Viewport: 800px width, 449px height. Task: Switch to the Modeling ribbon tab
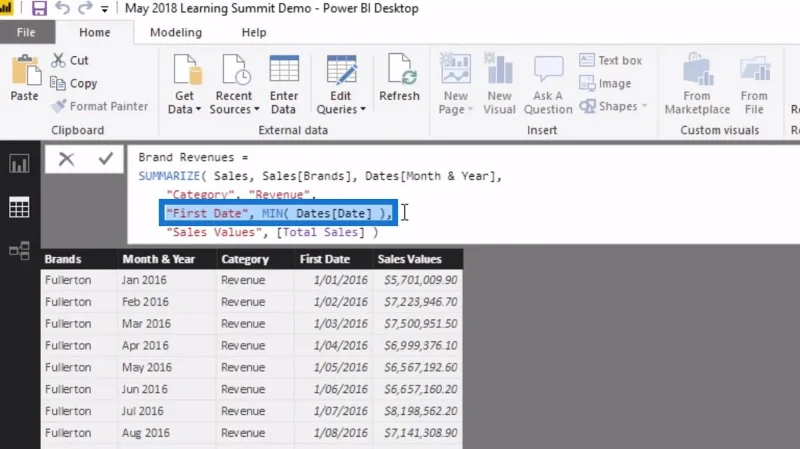(x=176, y=33)
